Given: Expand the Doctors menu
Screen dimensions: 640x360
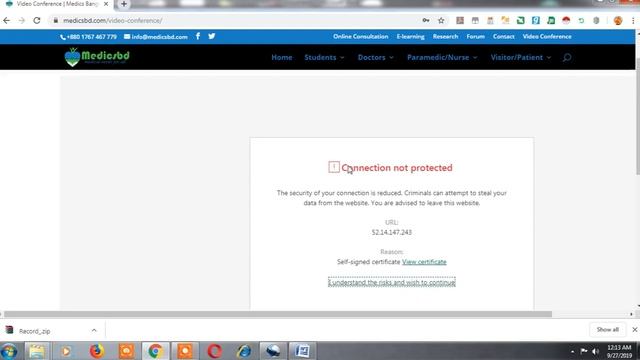Looking at the screenshot, I should point(376,58).
